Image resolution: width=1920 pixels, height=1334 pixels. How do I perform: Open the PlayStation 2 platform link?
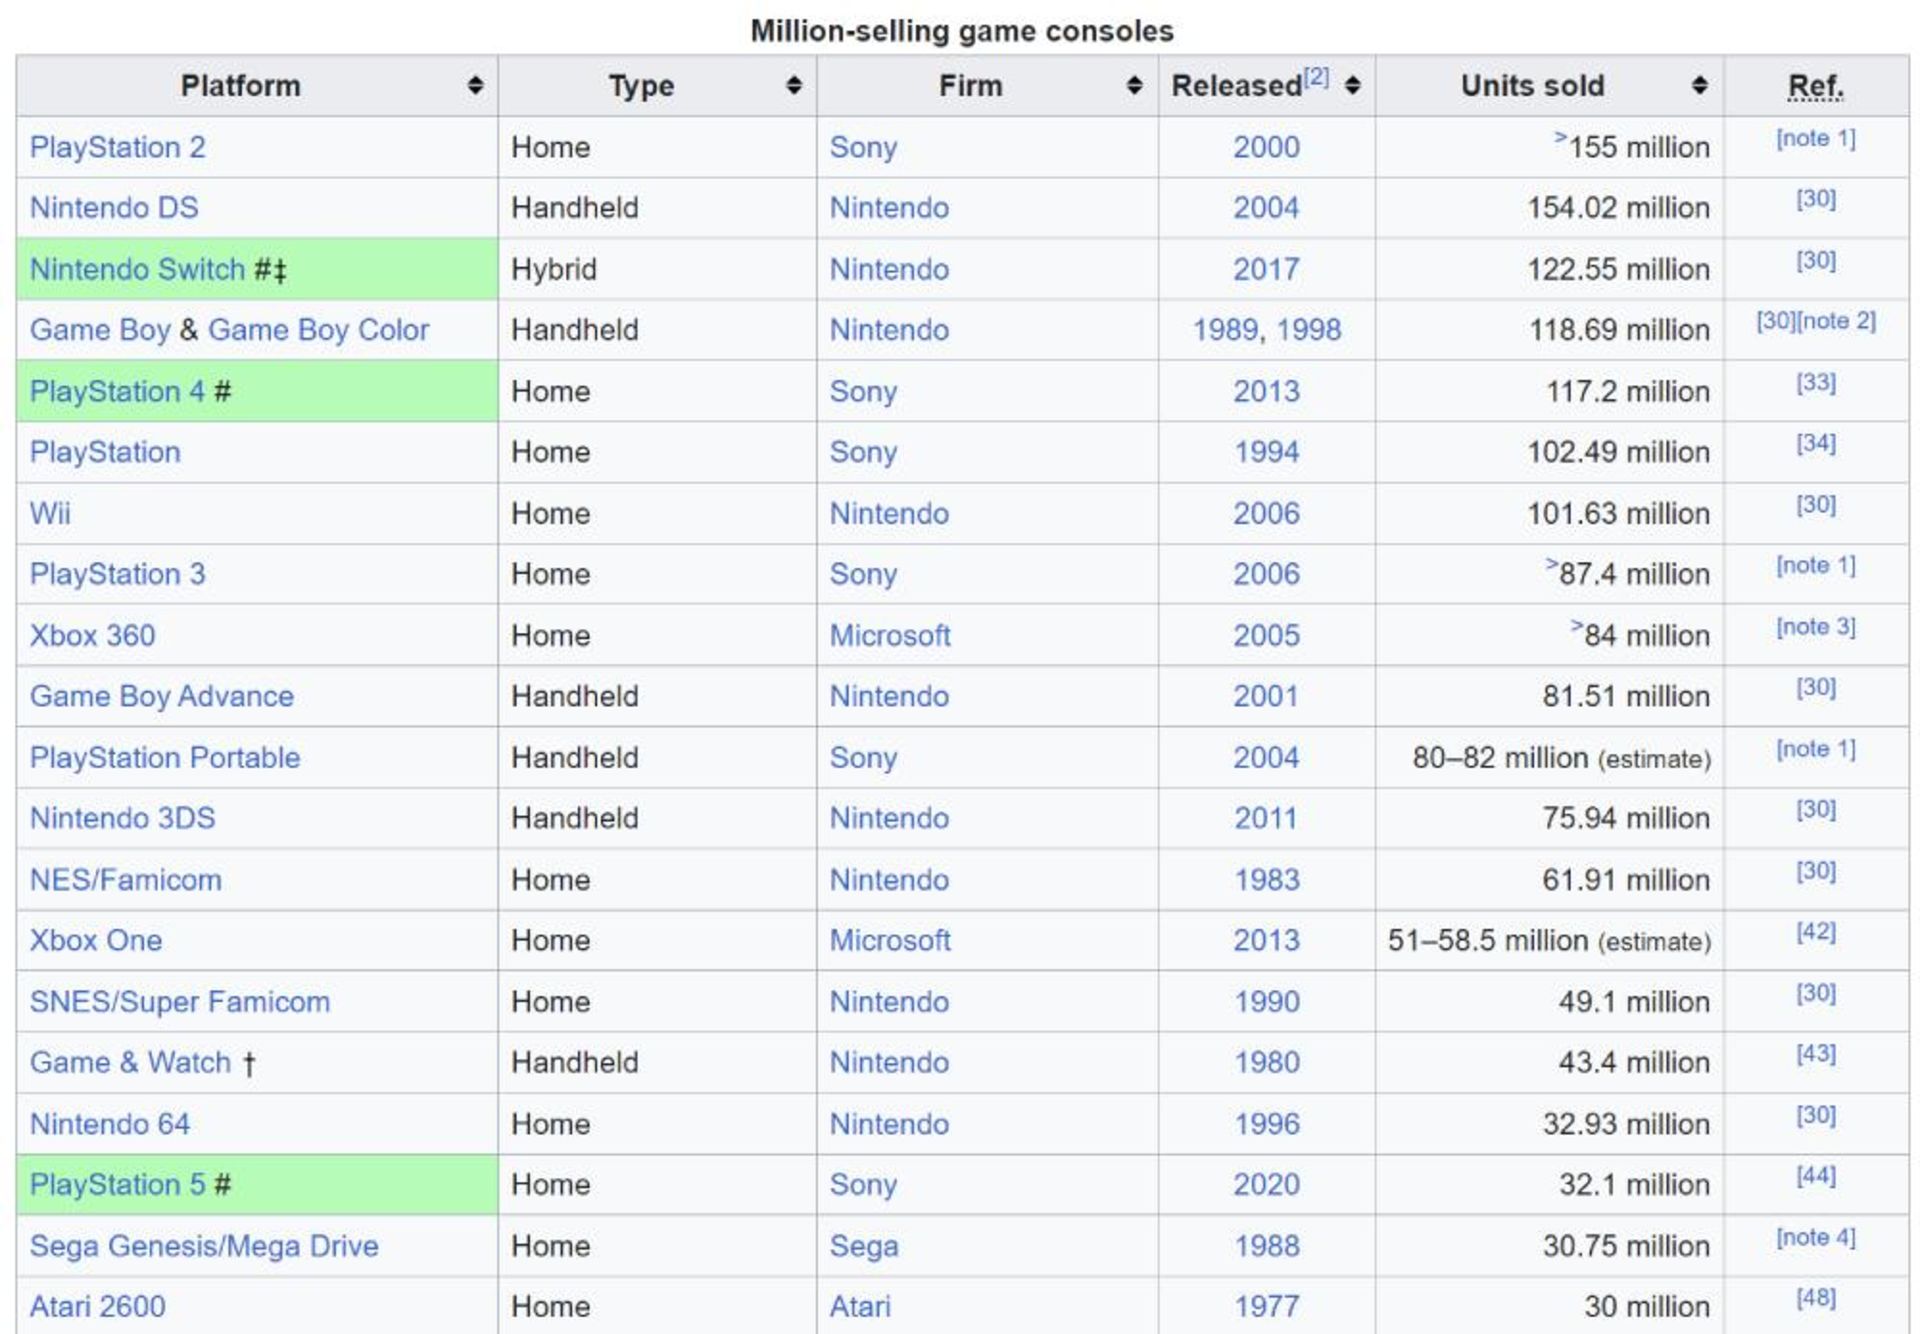click(x=117, y=147)
